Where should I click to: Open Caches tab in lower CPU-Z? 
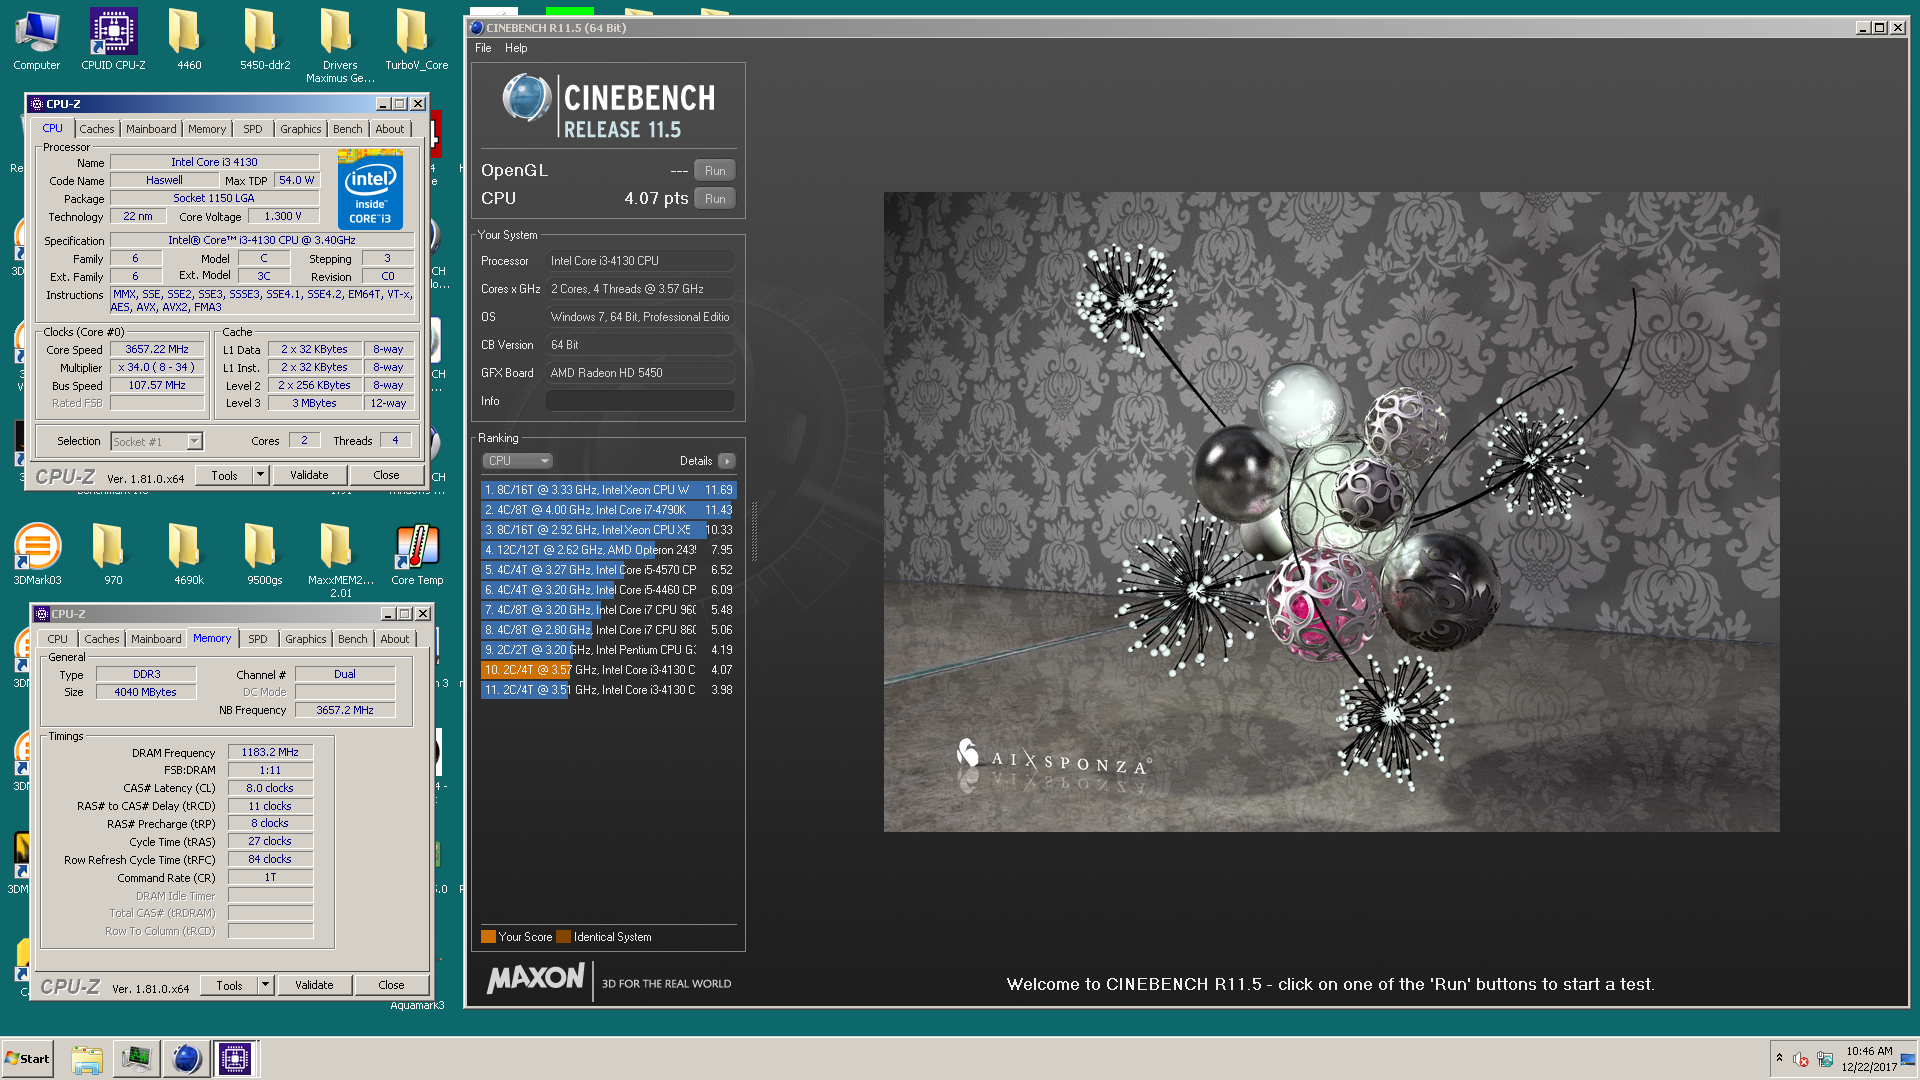(102, 639)
